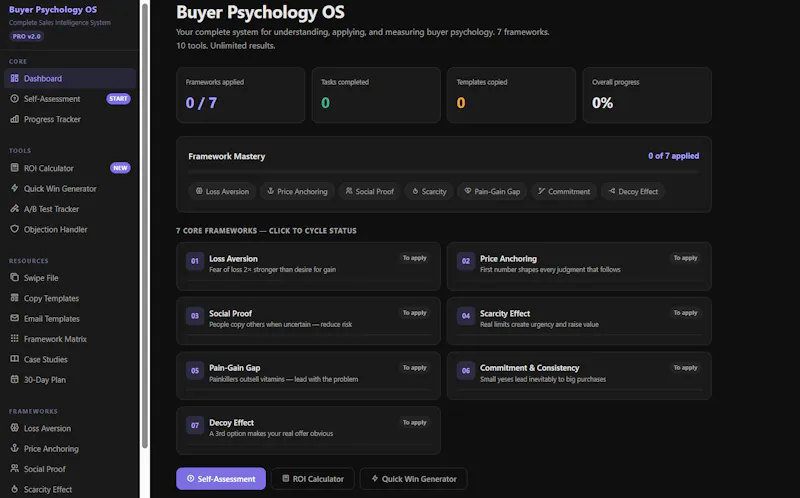This screenshot has width=800, height=498.
Task: Click the icon in the Pain-Gain Gap chip
Action: click(468, 191)
